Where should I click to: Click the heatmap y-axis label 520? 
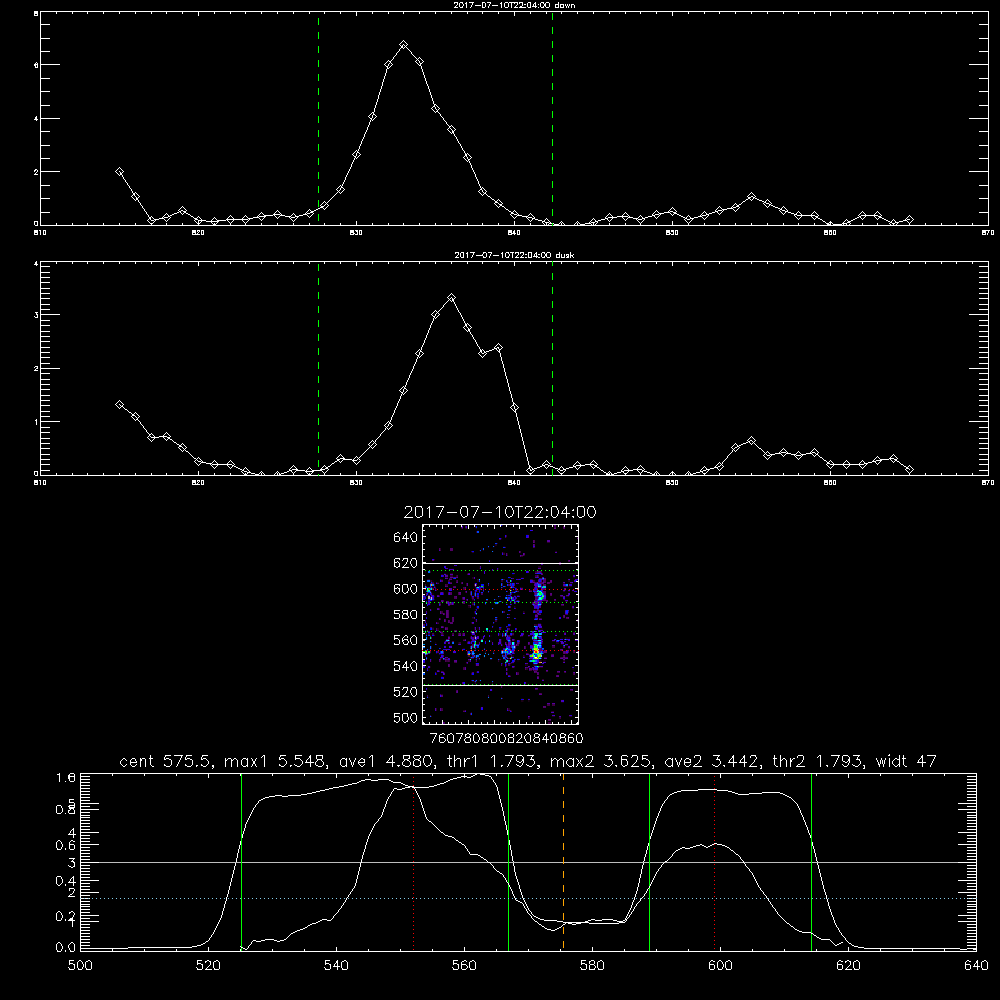click(406, 692)
